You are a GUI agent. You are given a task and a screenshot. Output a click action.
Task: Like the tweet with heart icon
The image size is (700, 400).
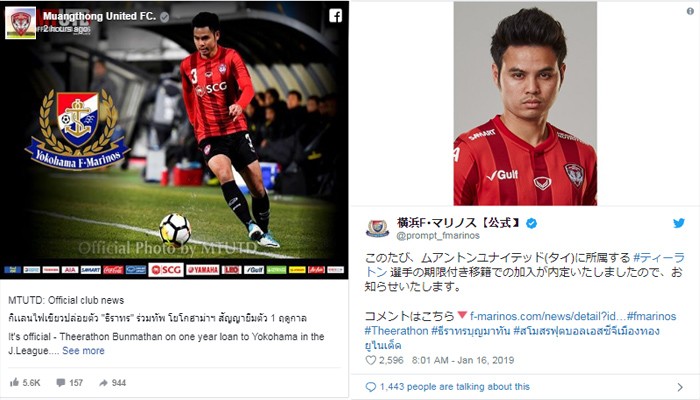click(371, 360)
